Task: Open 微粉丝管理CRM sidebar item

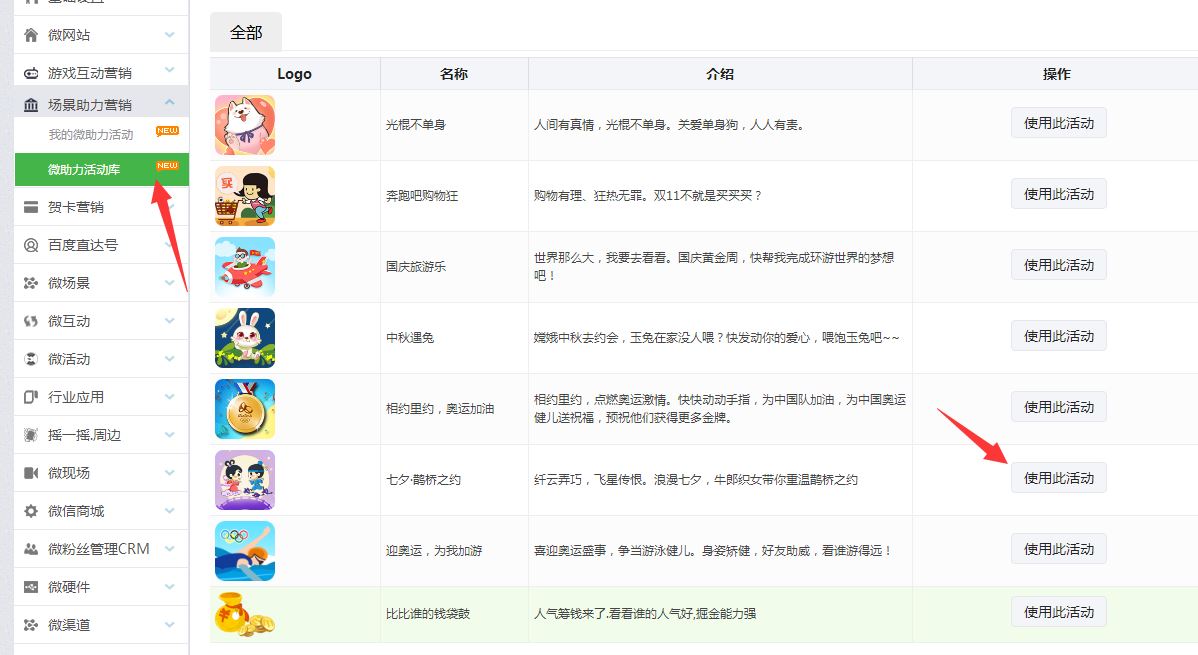Action: pyautogui.click(x=98, y=549)
